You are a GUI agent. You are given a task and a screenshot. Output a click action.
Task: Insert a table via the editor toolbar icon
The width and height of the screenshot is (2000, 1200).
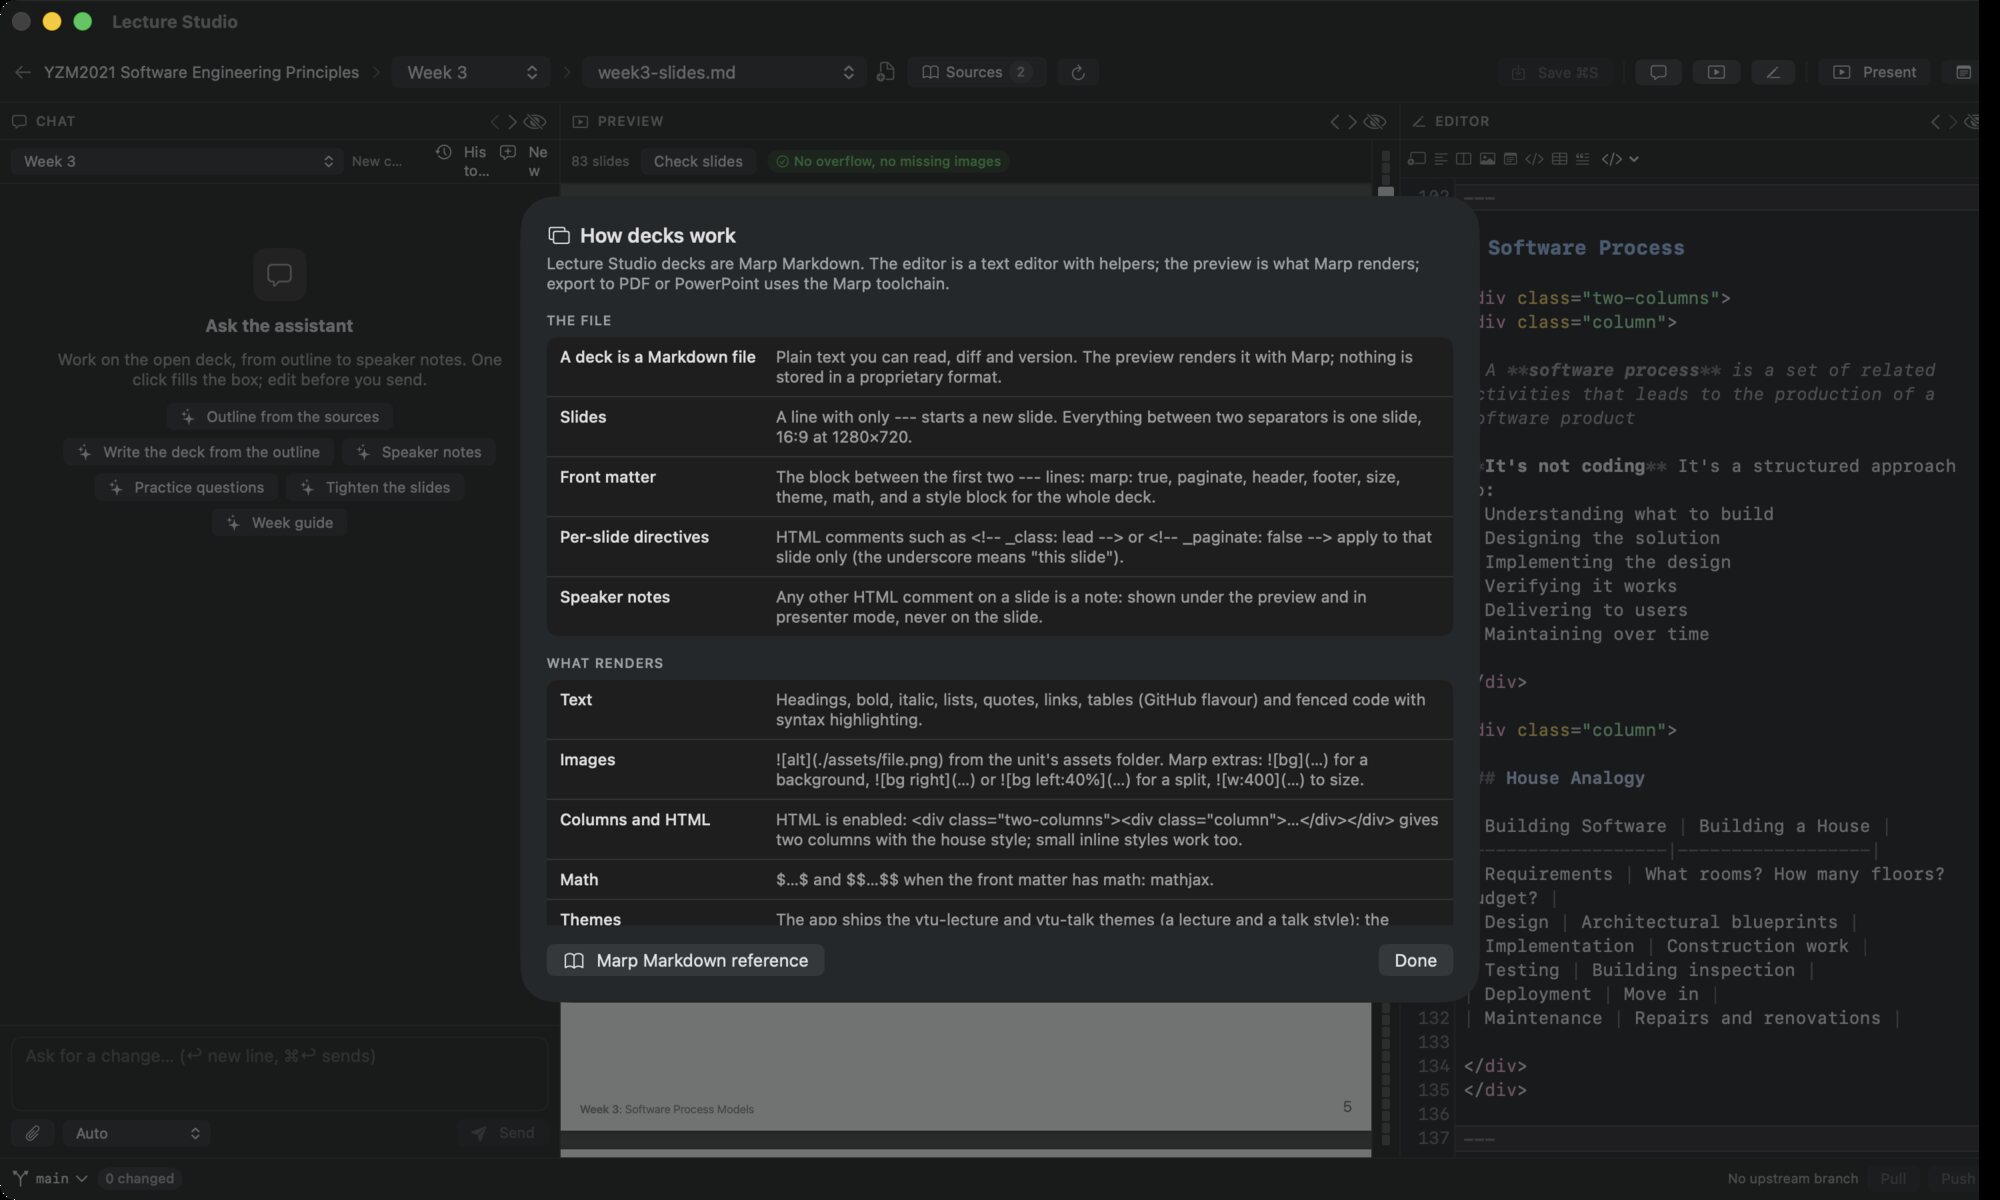click(x=1559, y=159)
